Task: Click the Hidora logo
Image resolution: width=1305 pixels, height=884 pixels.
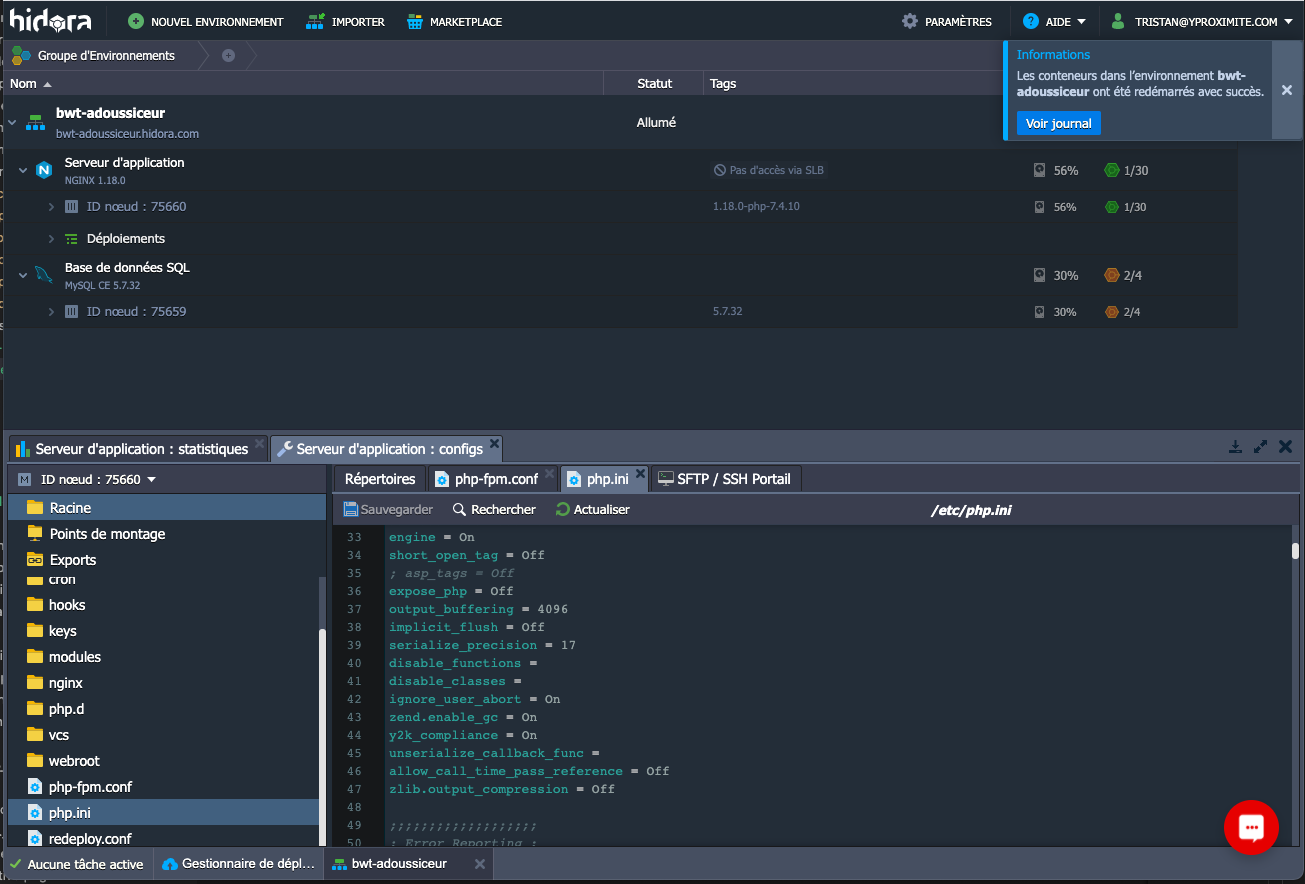Action: pos(50,20)
